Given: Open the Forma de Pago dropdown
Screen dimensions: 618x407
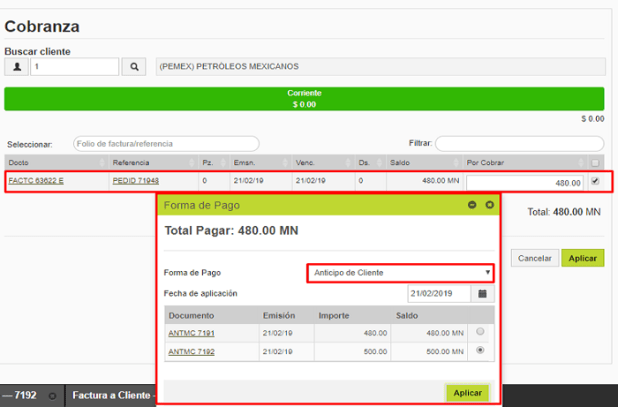Looking at the screenshot, I should [x=401, y=272].
